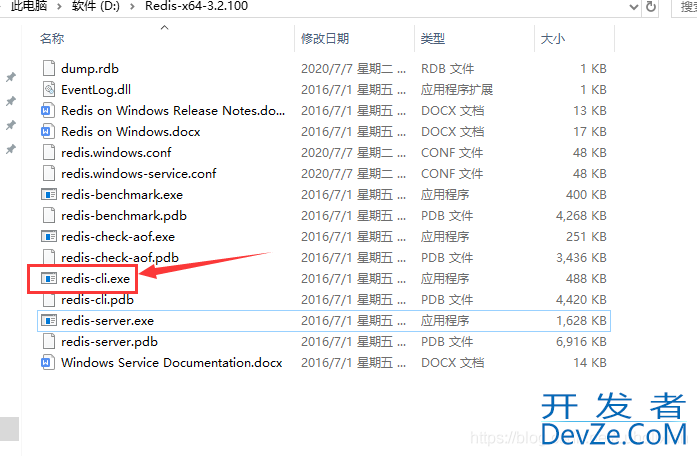The height and width of the screenshot is (456, 697).
Task: Click the 17 KB size cell
Action: [x=590, y=132]
